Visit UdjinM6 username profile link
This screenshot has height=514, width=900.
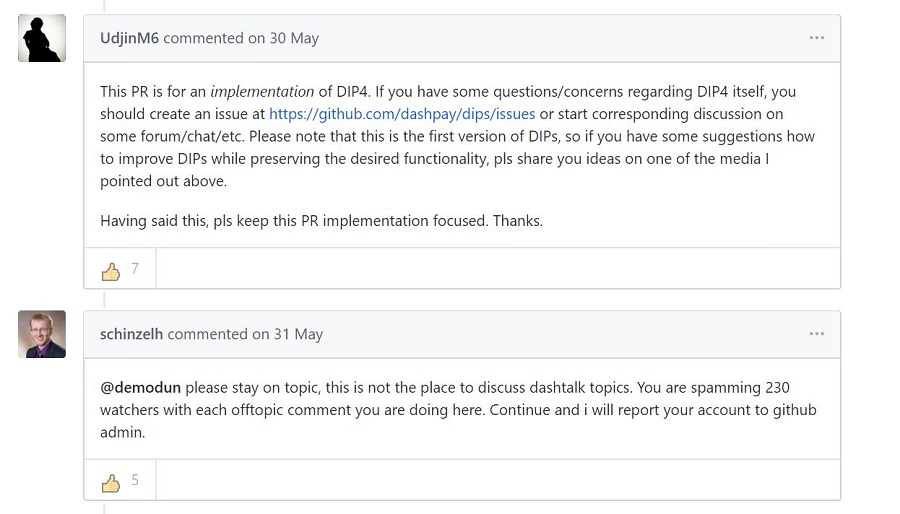pos(129,38)
